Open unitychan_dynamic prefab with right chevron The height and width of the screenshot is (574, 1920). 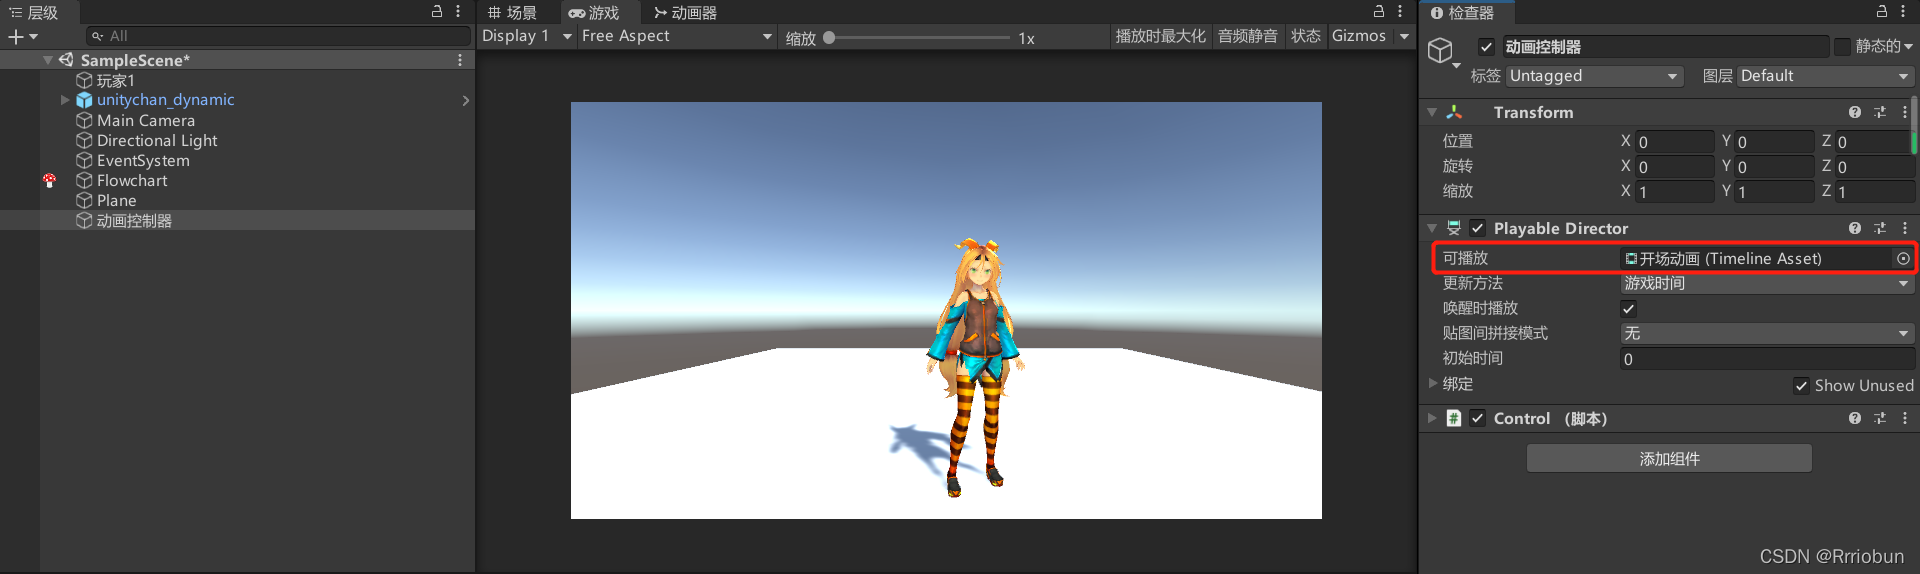tap(465, 100)
